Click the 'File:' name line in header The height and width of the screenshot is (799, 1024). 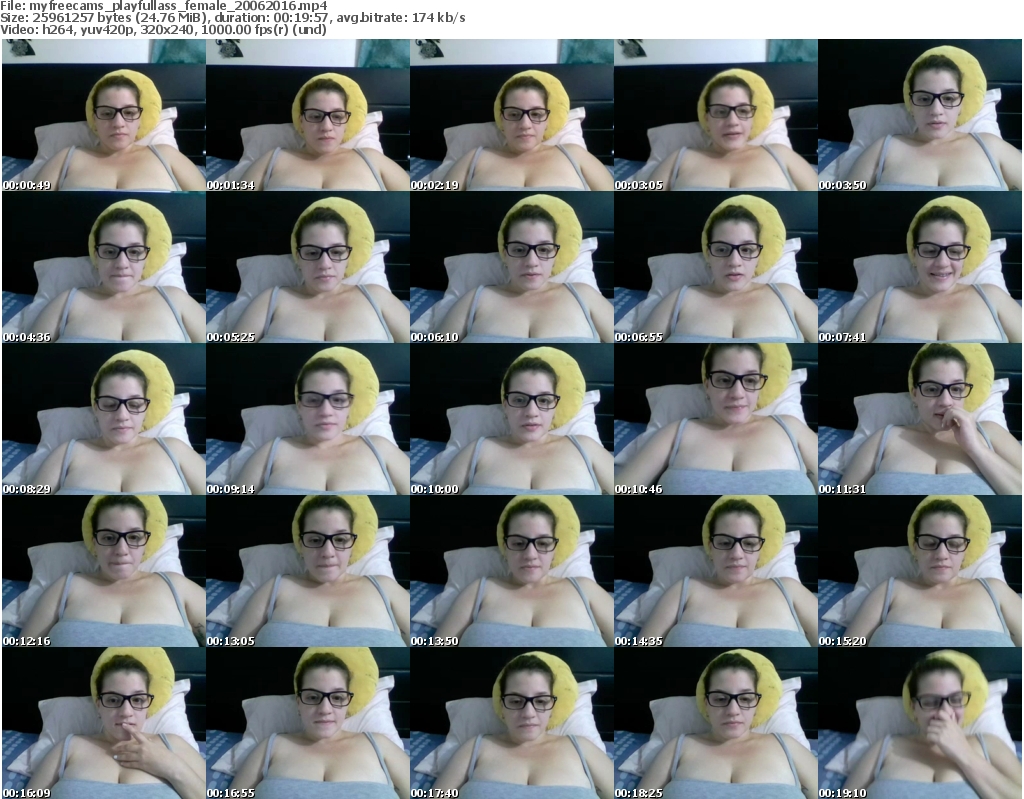164,6
